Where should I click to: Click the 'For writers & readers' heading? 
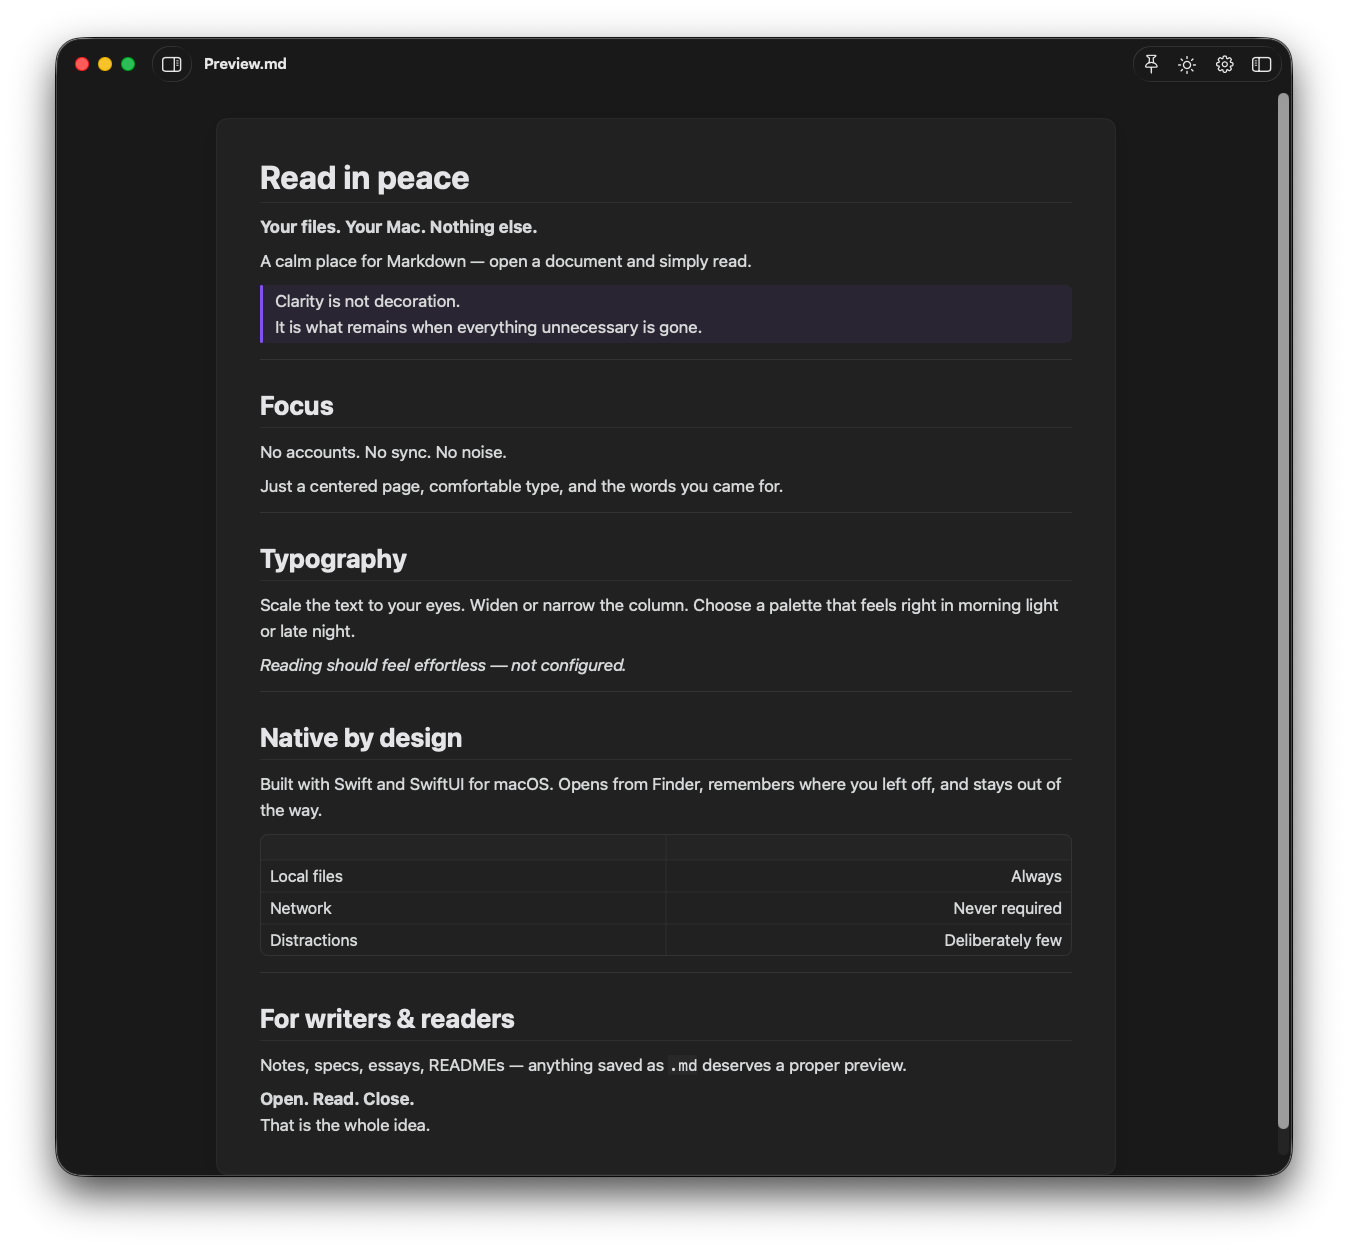coord(387,1019)
